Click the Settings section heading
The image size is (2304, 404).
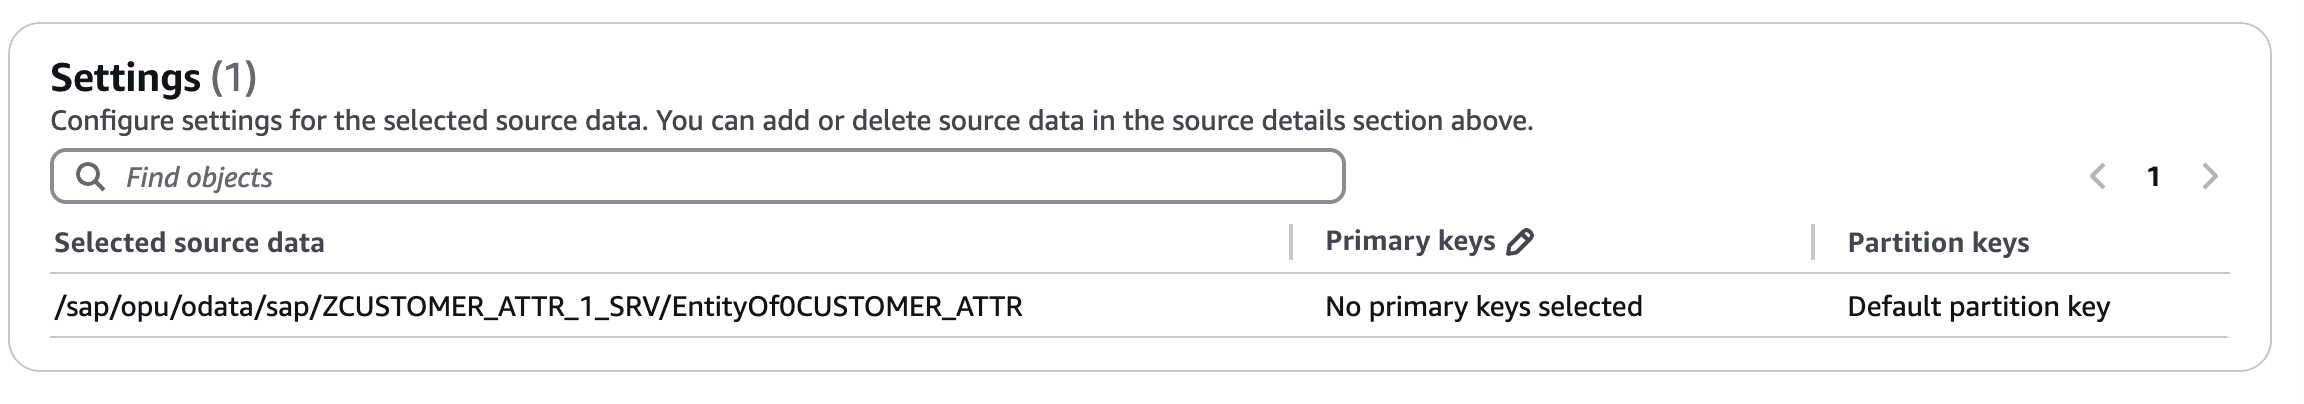(125, 77)
